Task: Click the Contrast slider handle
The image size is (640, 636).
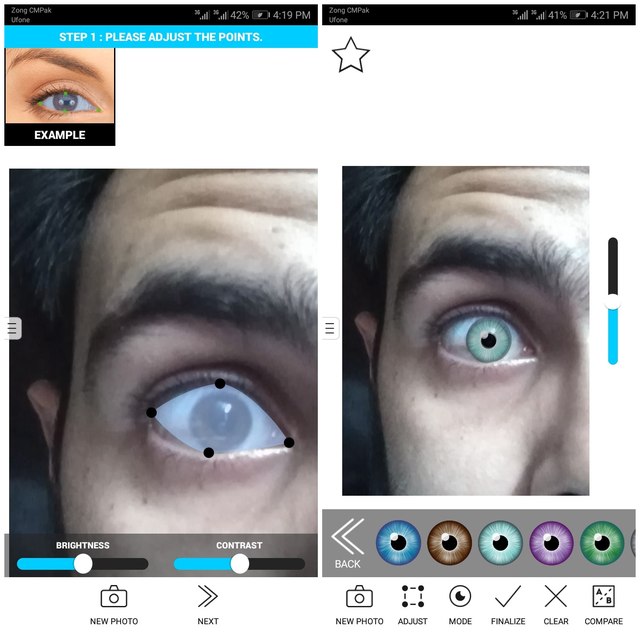Action: pyautogui.click(x=240, y=564)
